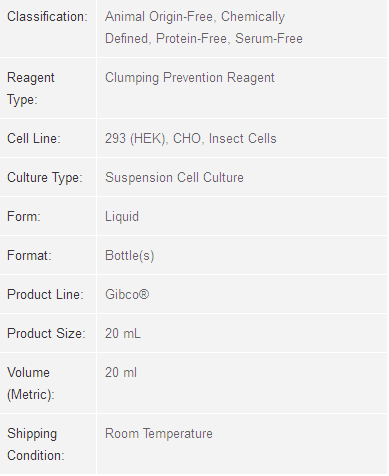Click the Classification label
Screen dimensions: 389x476
click(47, 17)
